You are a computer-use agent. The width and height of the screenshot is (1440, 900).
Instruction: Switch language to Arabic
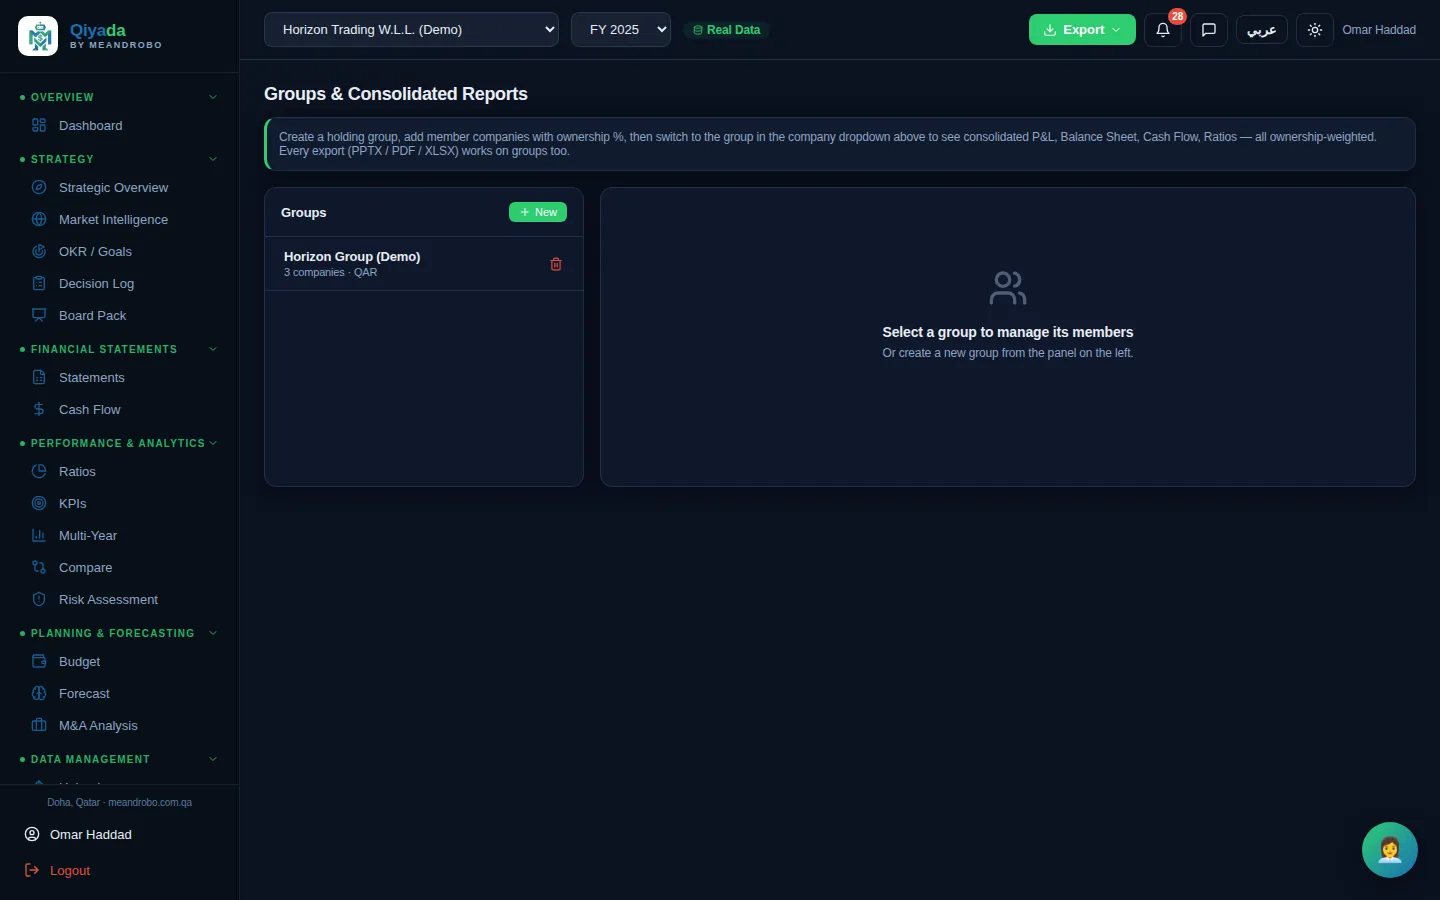1262,30
